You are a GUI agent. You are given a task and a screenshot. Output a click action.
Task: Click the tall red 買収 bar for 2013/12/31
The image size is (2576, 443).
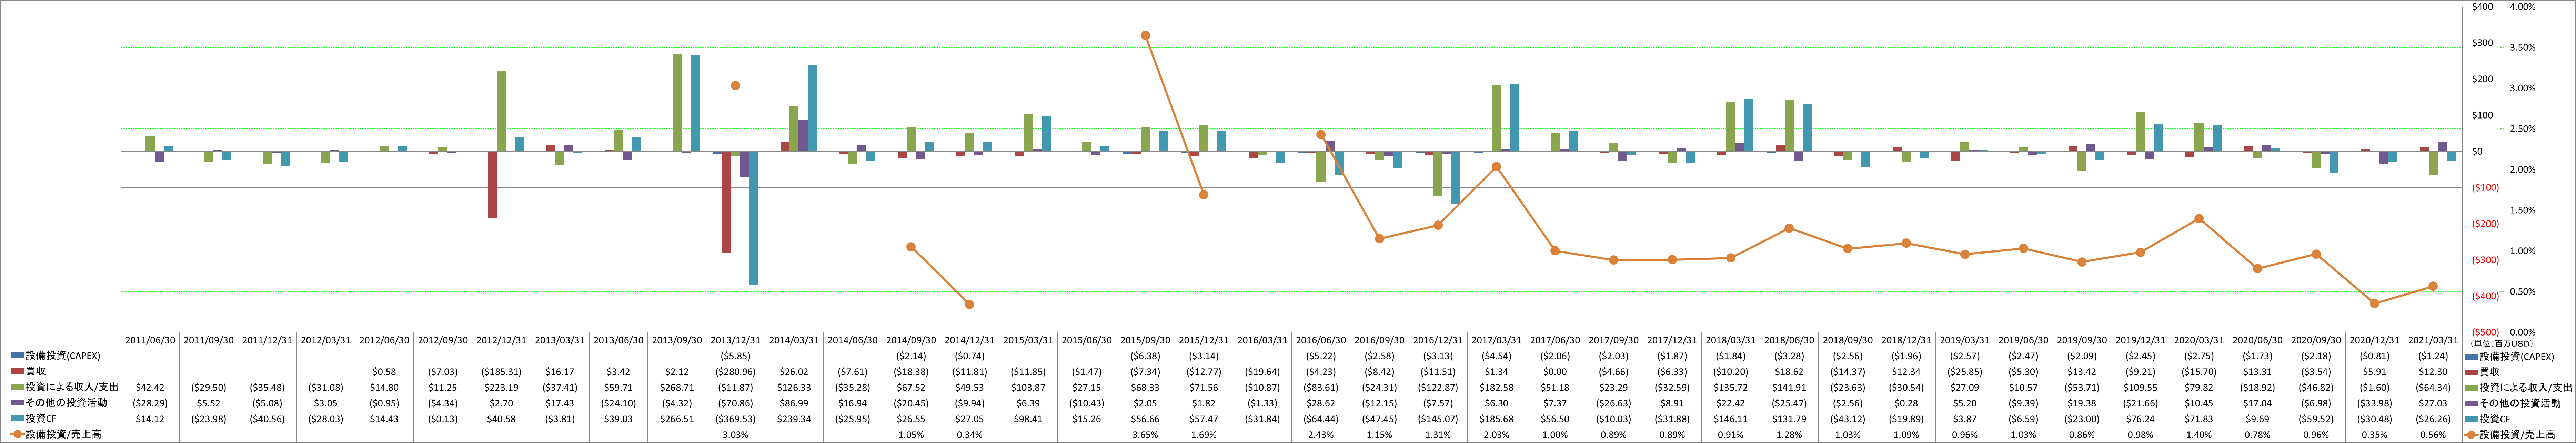pyautogui.click(x=726, y=202)
